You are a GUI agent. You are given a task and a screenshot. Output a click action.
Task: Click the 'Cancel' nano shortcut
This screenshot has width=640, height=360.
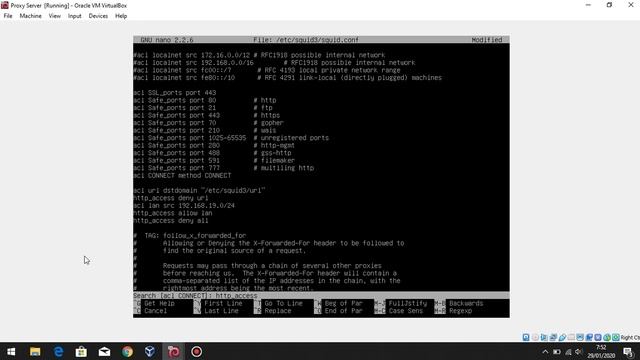pos(156,311)
